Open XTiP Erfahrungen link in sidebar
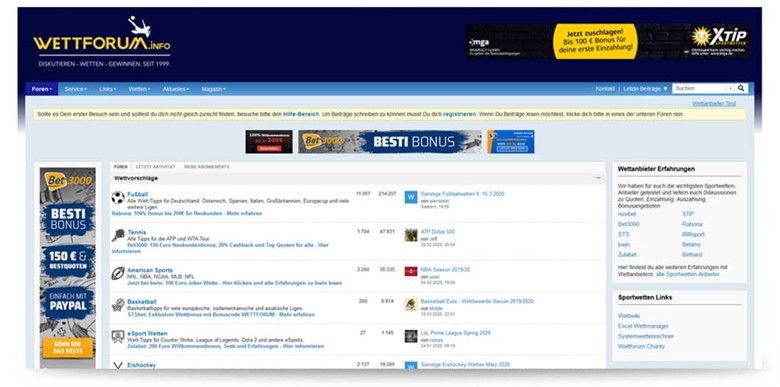This screenshot has width=780, height=387. (x=687, y=214)
